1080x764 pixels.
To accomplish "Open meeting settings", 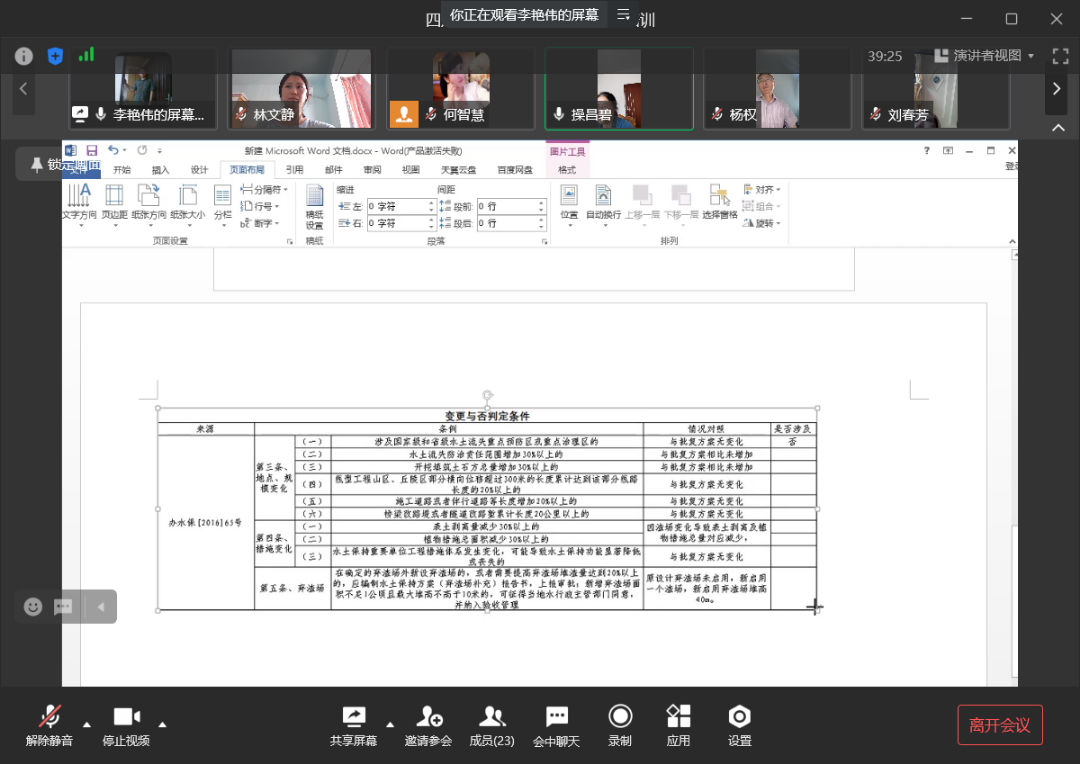I will (739, 725).
